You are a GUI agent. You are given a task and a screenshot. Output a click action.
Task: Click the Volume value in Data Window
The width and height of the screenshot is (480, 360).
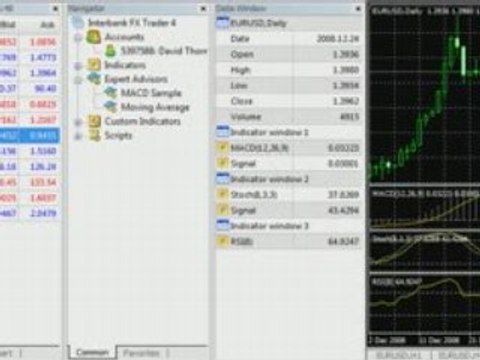tap(350, 117)
